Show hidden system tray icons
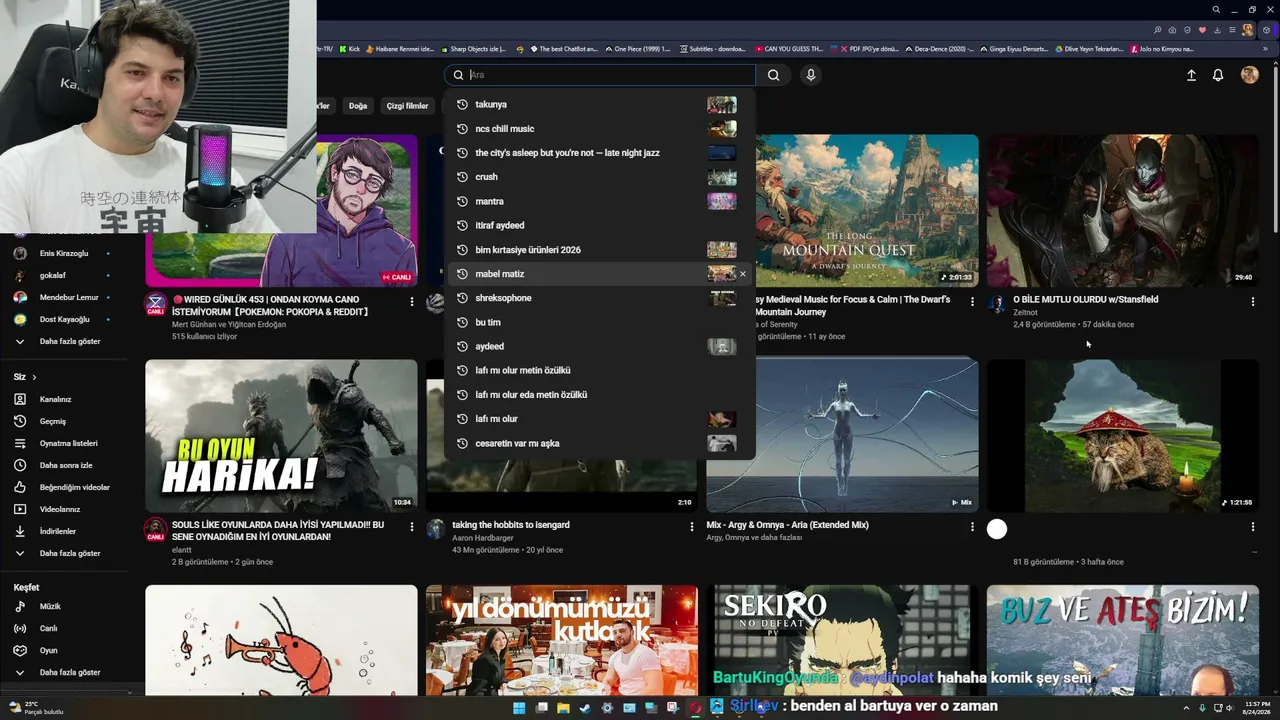The image size is (1280, 720). (x=1186, y=708)
